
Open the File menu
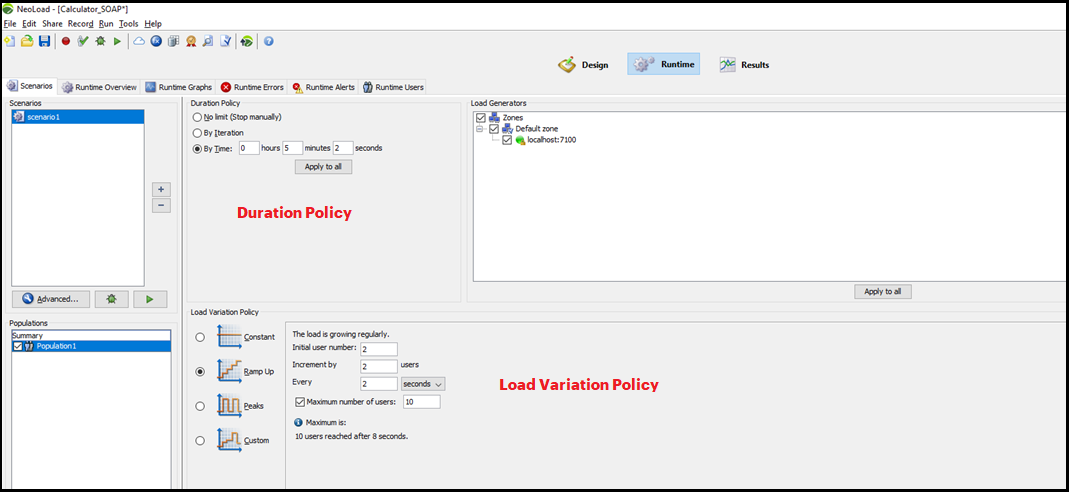click(x=10, y=23)
